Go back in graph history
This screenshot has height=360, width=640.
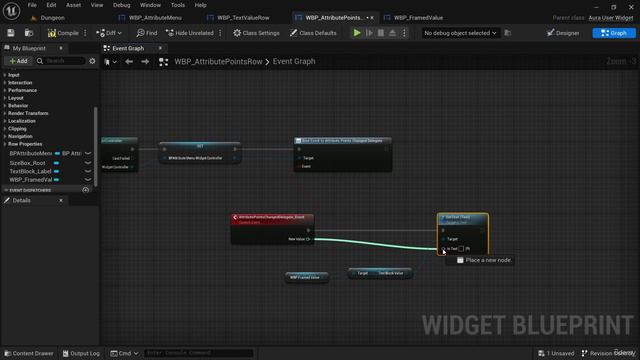click(x=129, y=62)
